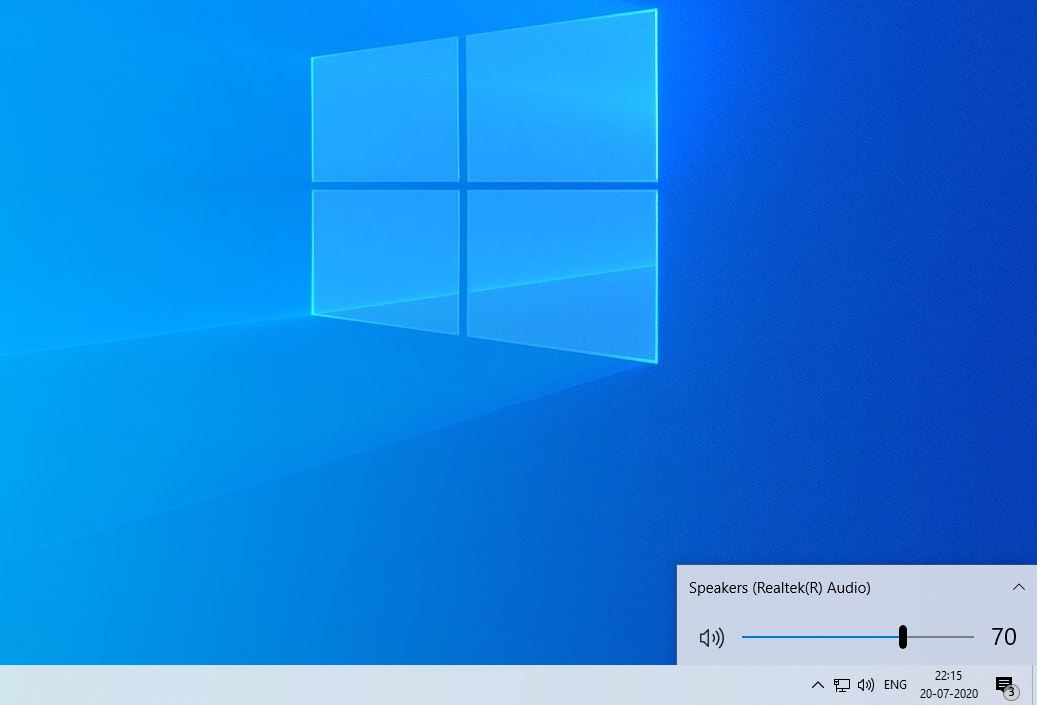1037x705 pixels.
Task: Mute the speakers using the flyout speaker icon
Action: point(711,638)
